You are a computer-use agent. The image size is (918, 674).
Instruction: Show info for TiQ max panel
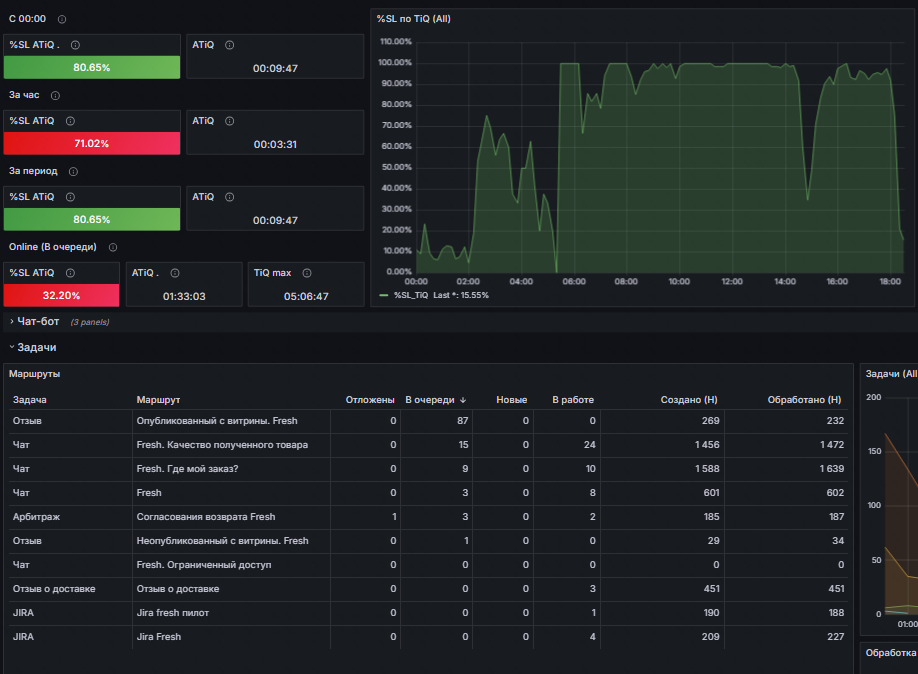[x=307, y=273]
